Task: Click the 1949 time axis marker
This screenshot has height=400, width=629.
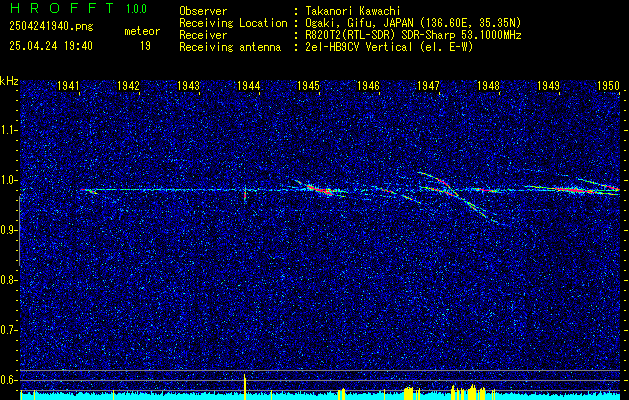Action: click(x=549, y=85)
